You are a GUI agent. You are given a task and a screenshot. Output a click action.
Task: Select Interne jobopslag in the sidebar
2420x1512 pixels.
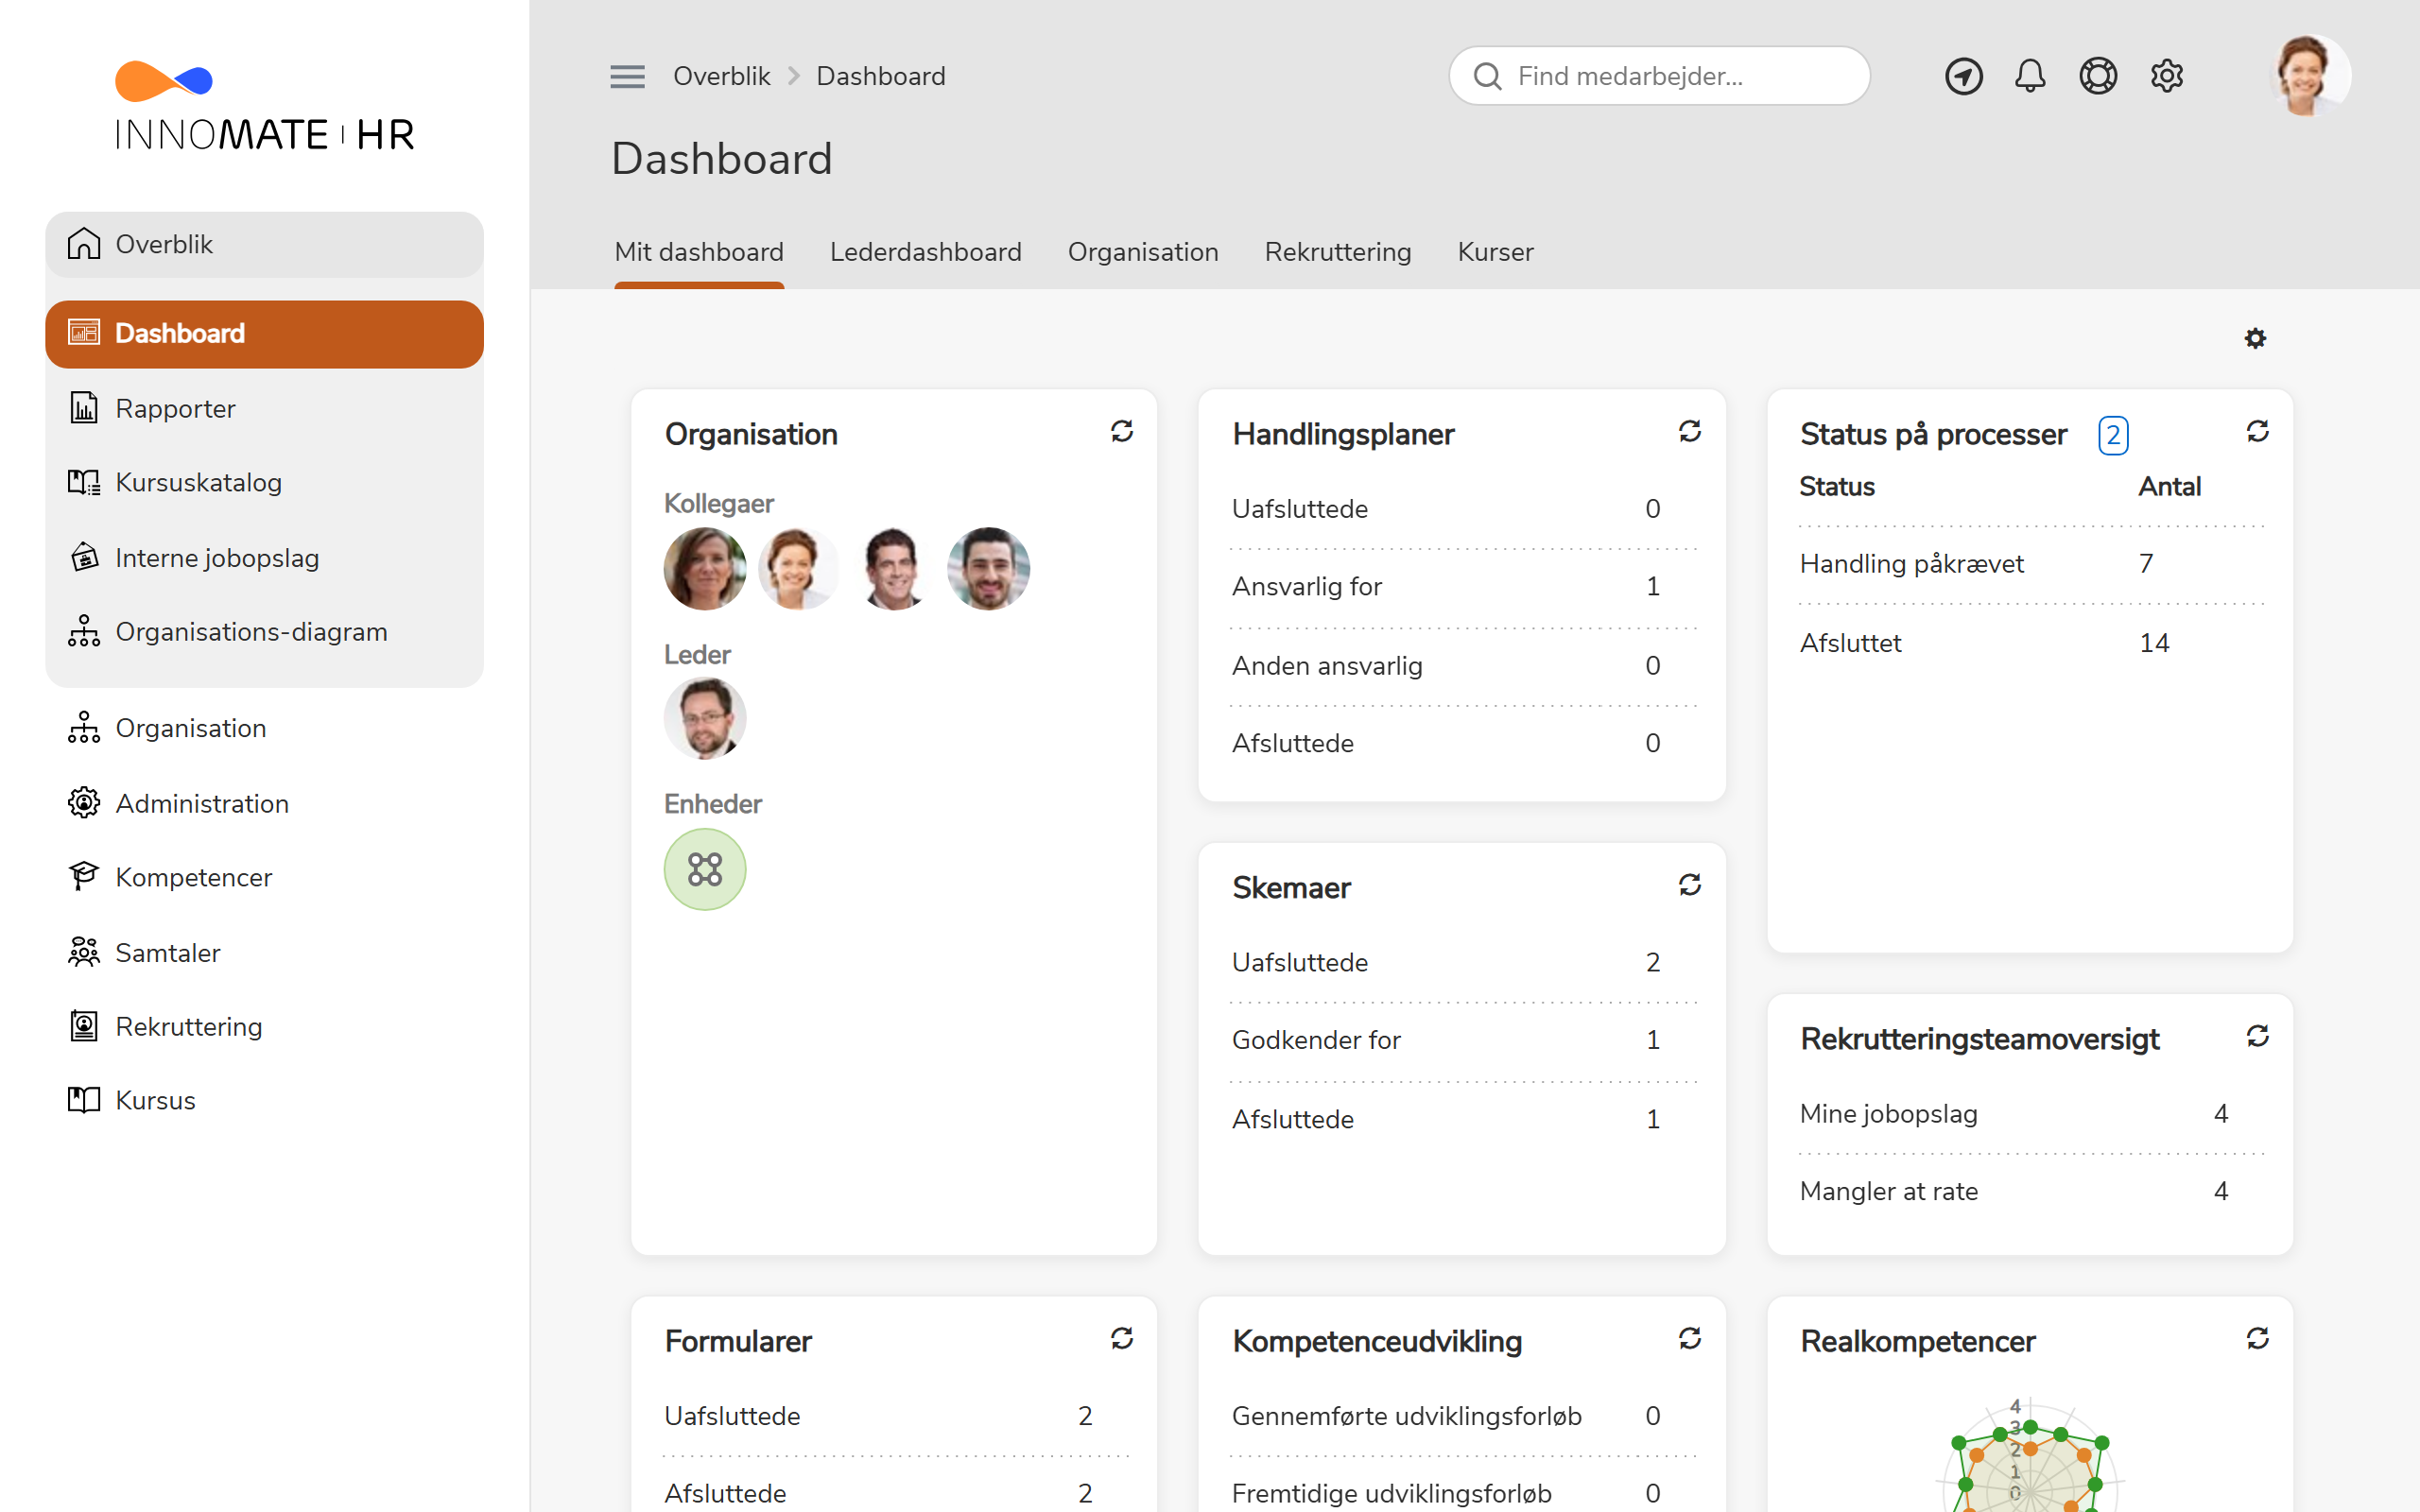click(217, 557)
